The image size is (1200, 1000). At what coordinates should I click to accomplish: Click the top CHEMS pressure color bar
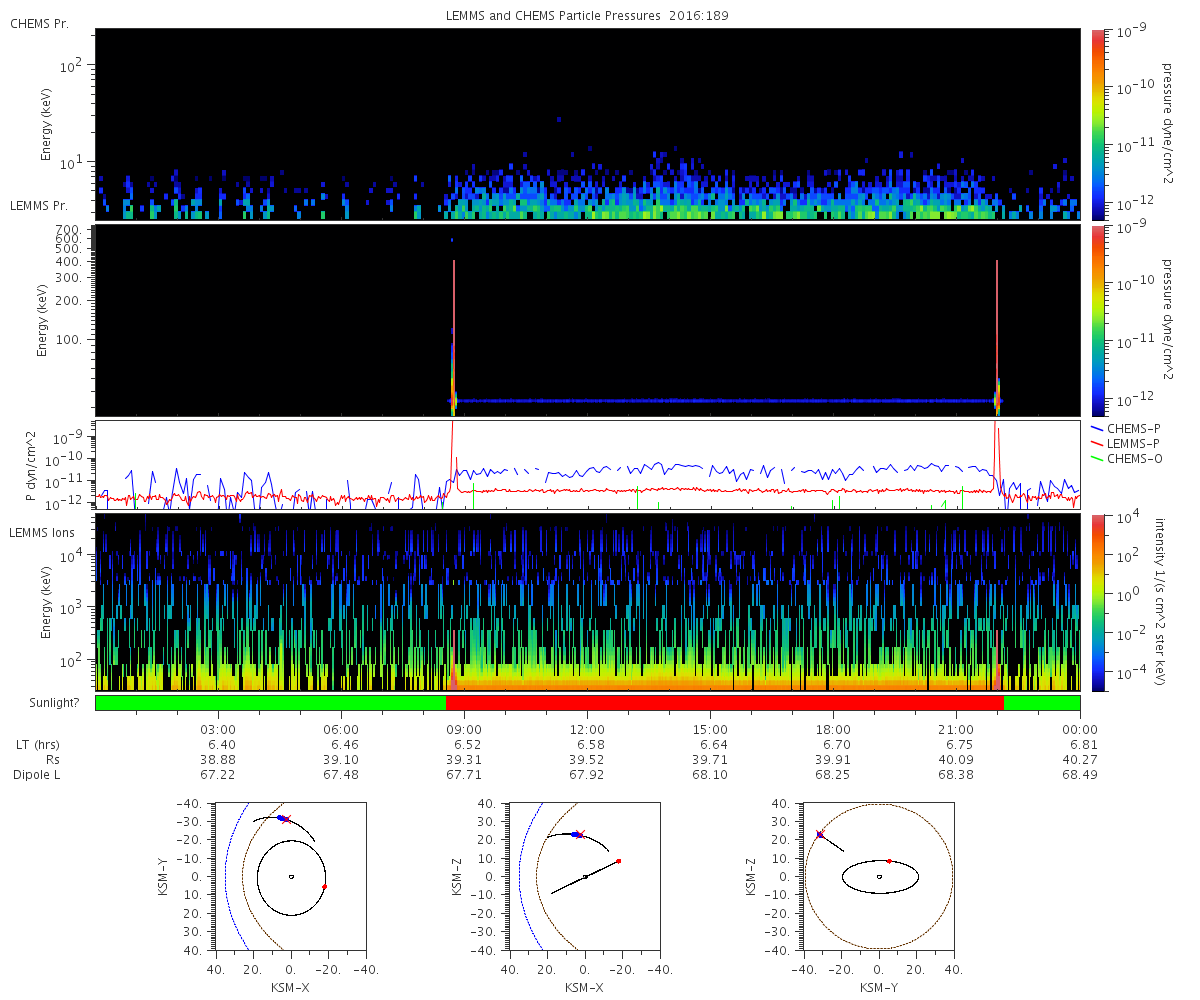tap(1098, 124)
